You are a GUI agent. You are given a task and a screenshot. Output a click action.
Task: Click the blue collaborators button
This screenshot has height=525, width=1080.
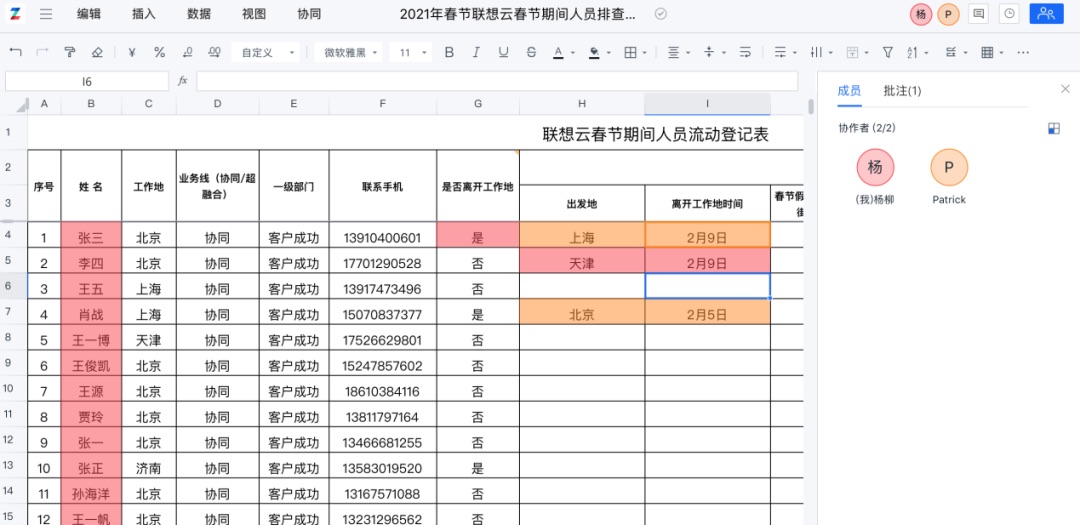(1046, 14)
